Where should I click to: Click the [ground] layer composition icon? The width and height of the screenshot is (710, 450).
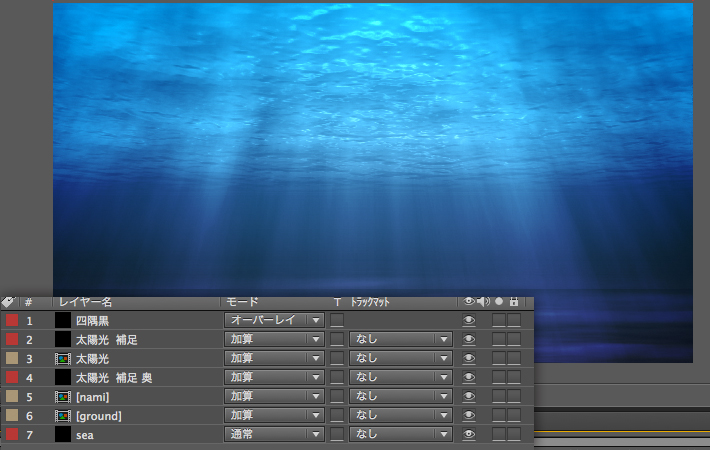pos(62,415)
